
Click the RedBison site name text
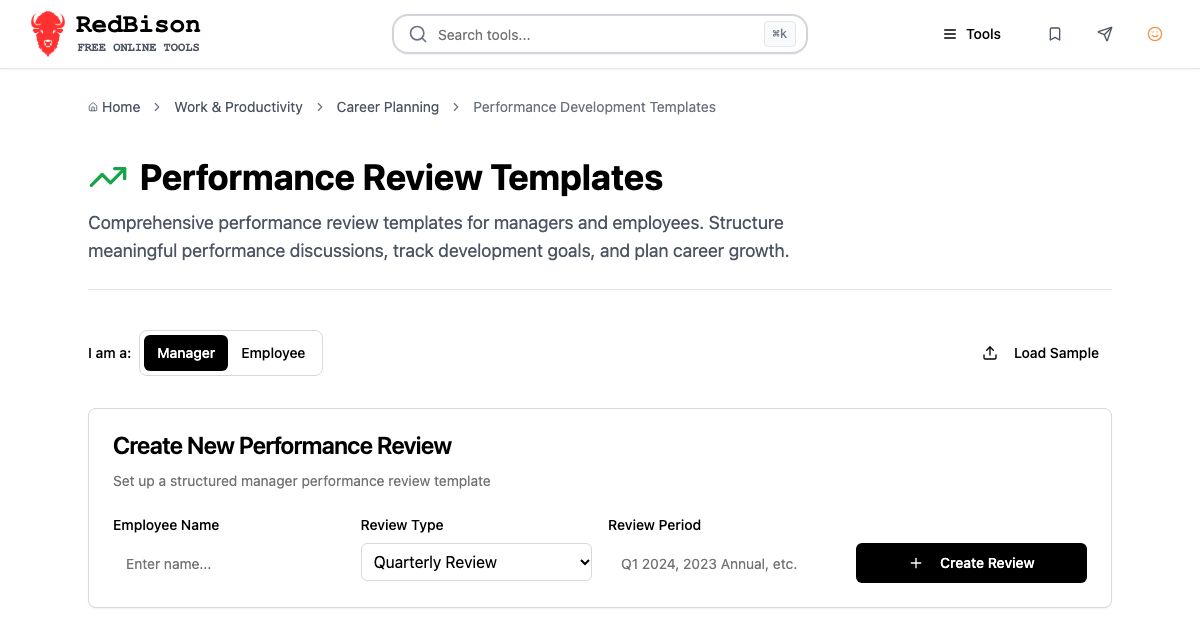point(138,24)
